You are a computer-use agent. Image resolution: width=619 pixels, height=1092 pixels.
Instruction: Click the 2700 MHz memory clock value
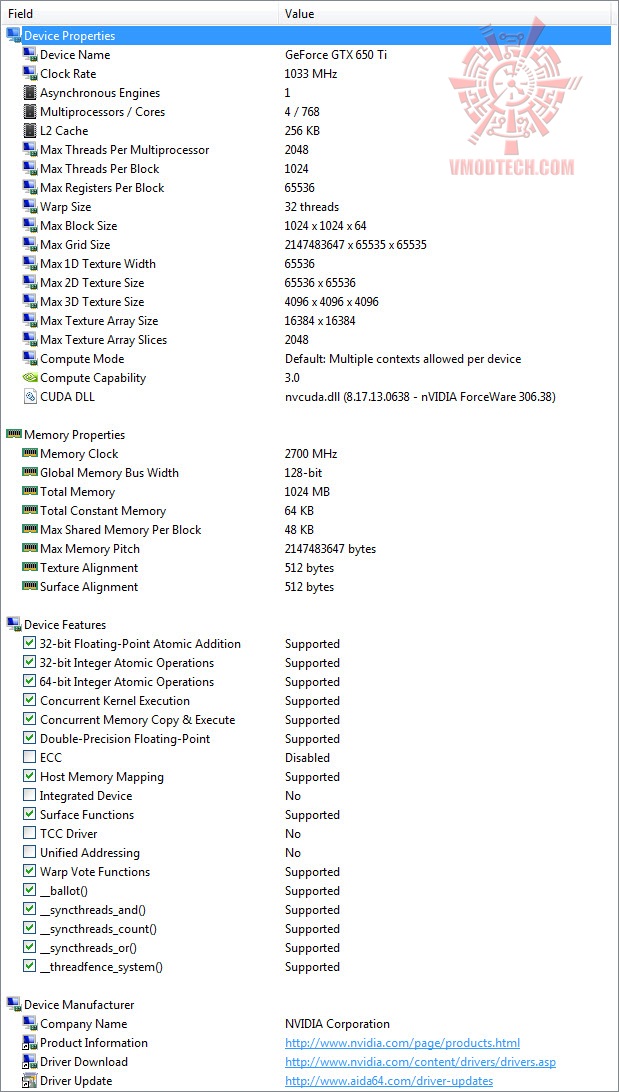(x=311, y=453)
